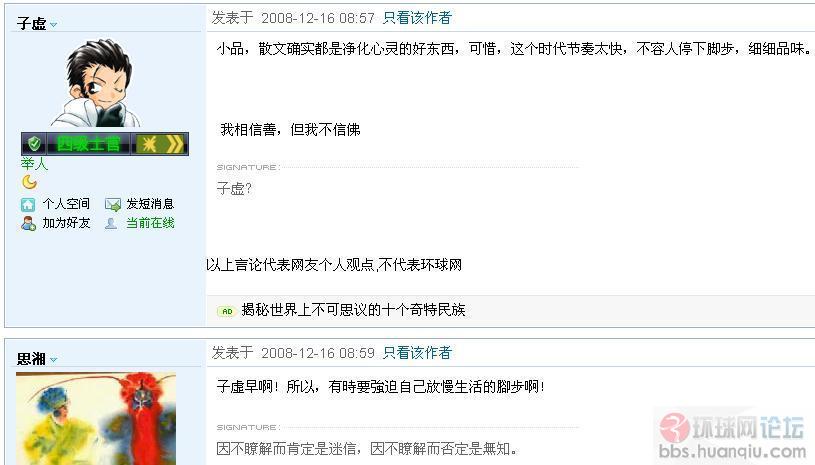
Task: Open the 个人空间 link
Action: [66, 204]
